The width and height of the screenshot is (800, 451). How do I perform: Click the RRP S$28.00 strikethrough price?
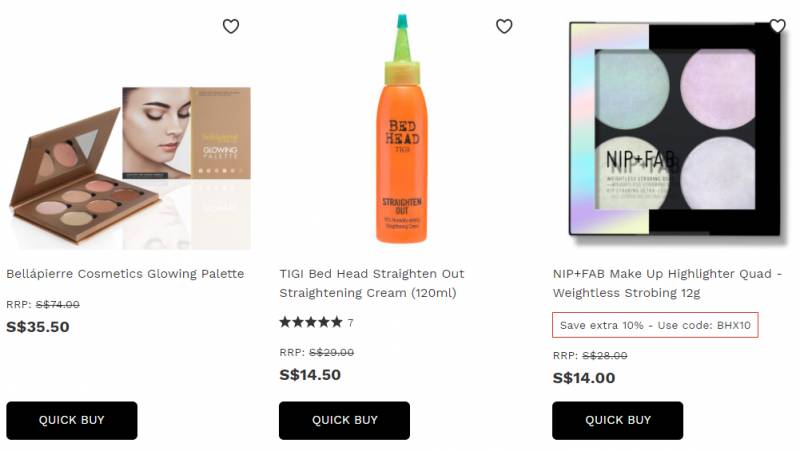pos(604,356)
